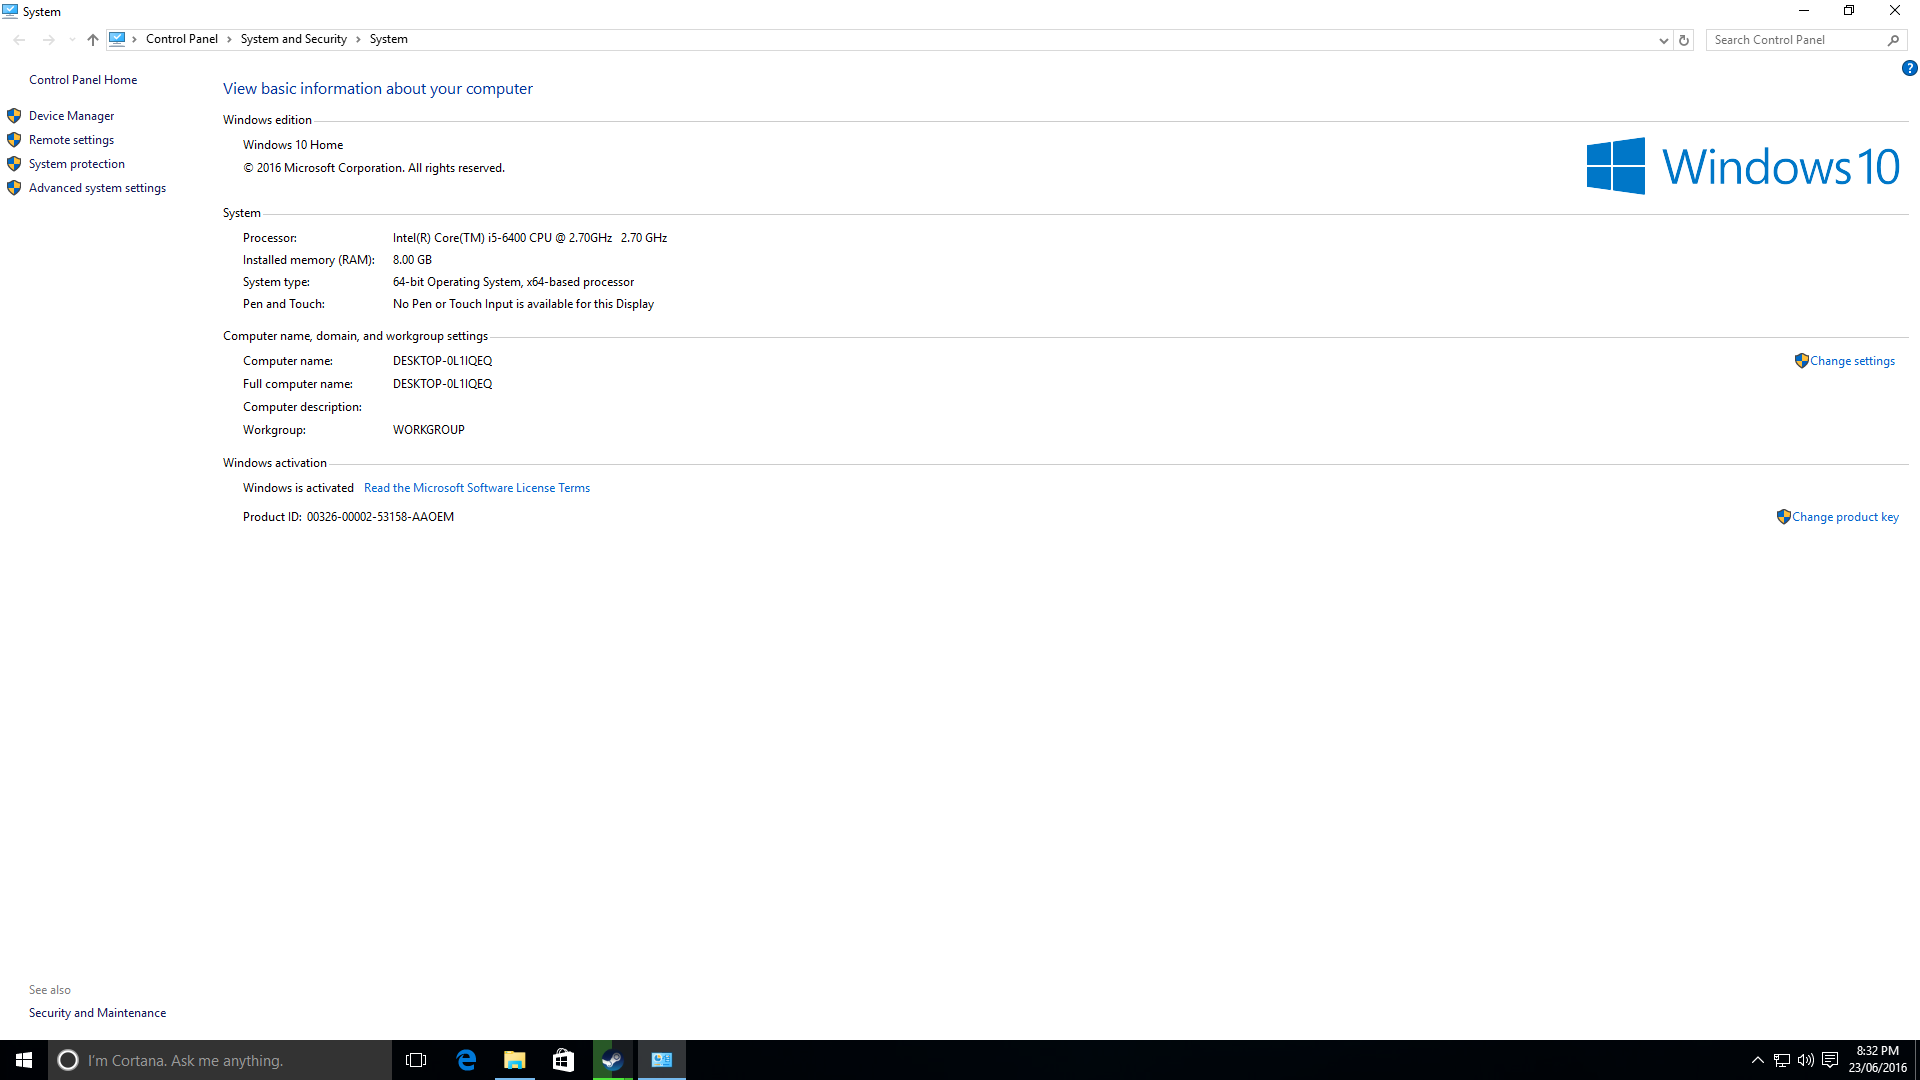Click the System window title icon

tap(10, 11)
